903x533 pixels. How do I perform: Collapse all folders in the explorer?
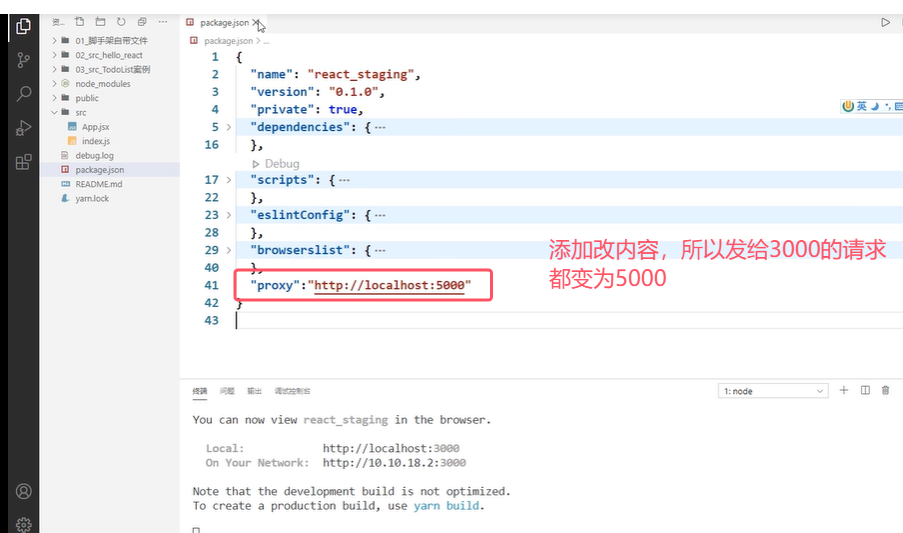(x=142, y=22)
